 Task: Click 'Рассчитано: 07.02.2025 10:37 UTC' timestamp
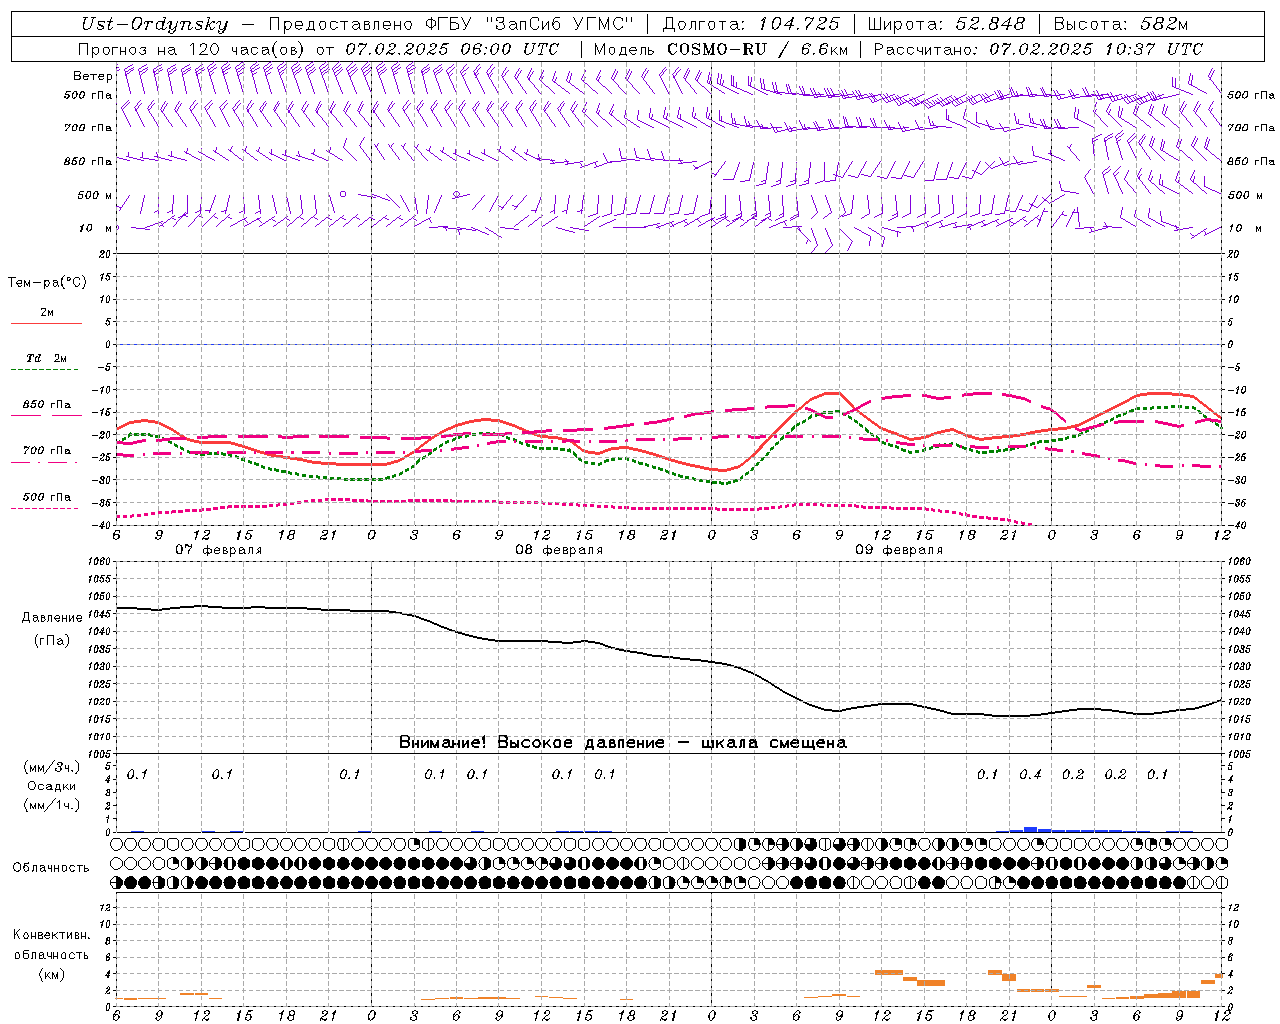(x=1038, y=49)
